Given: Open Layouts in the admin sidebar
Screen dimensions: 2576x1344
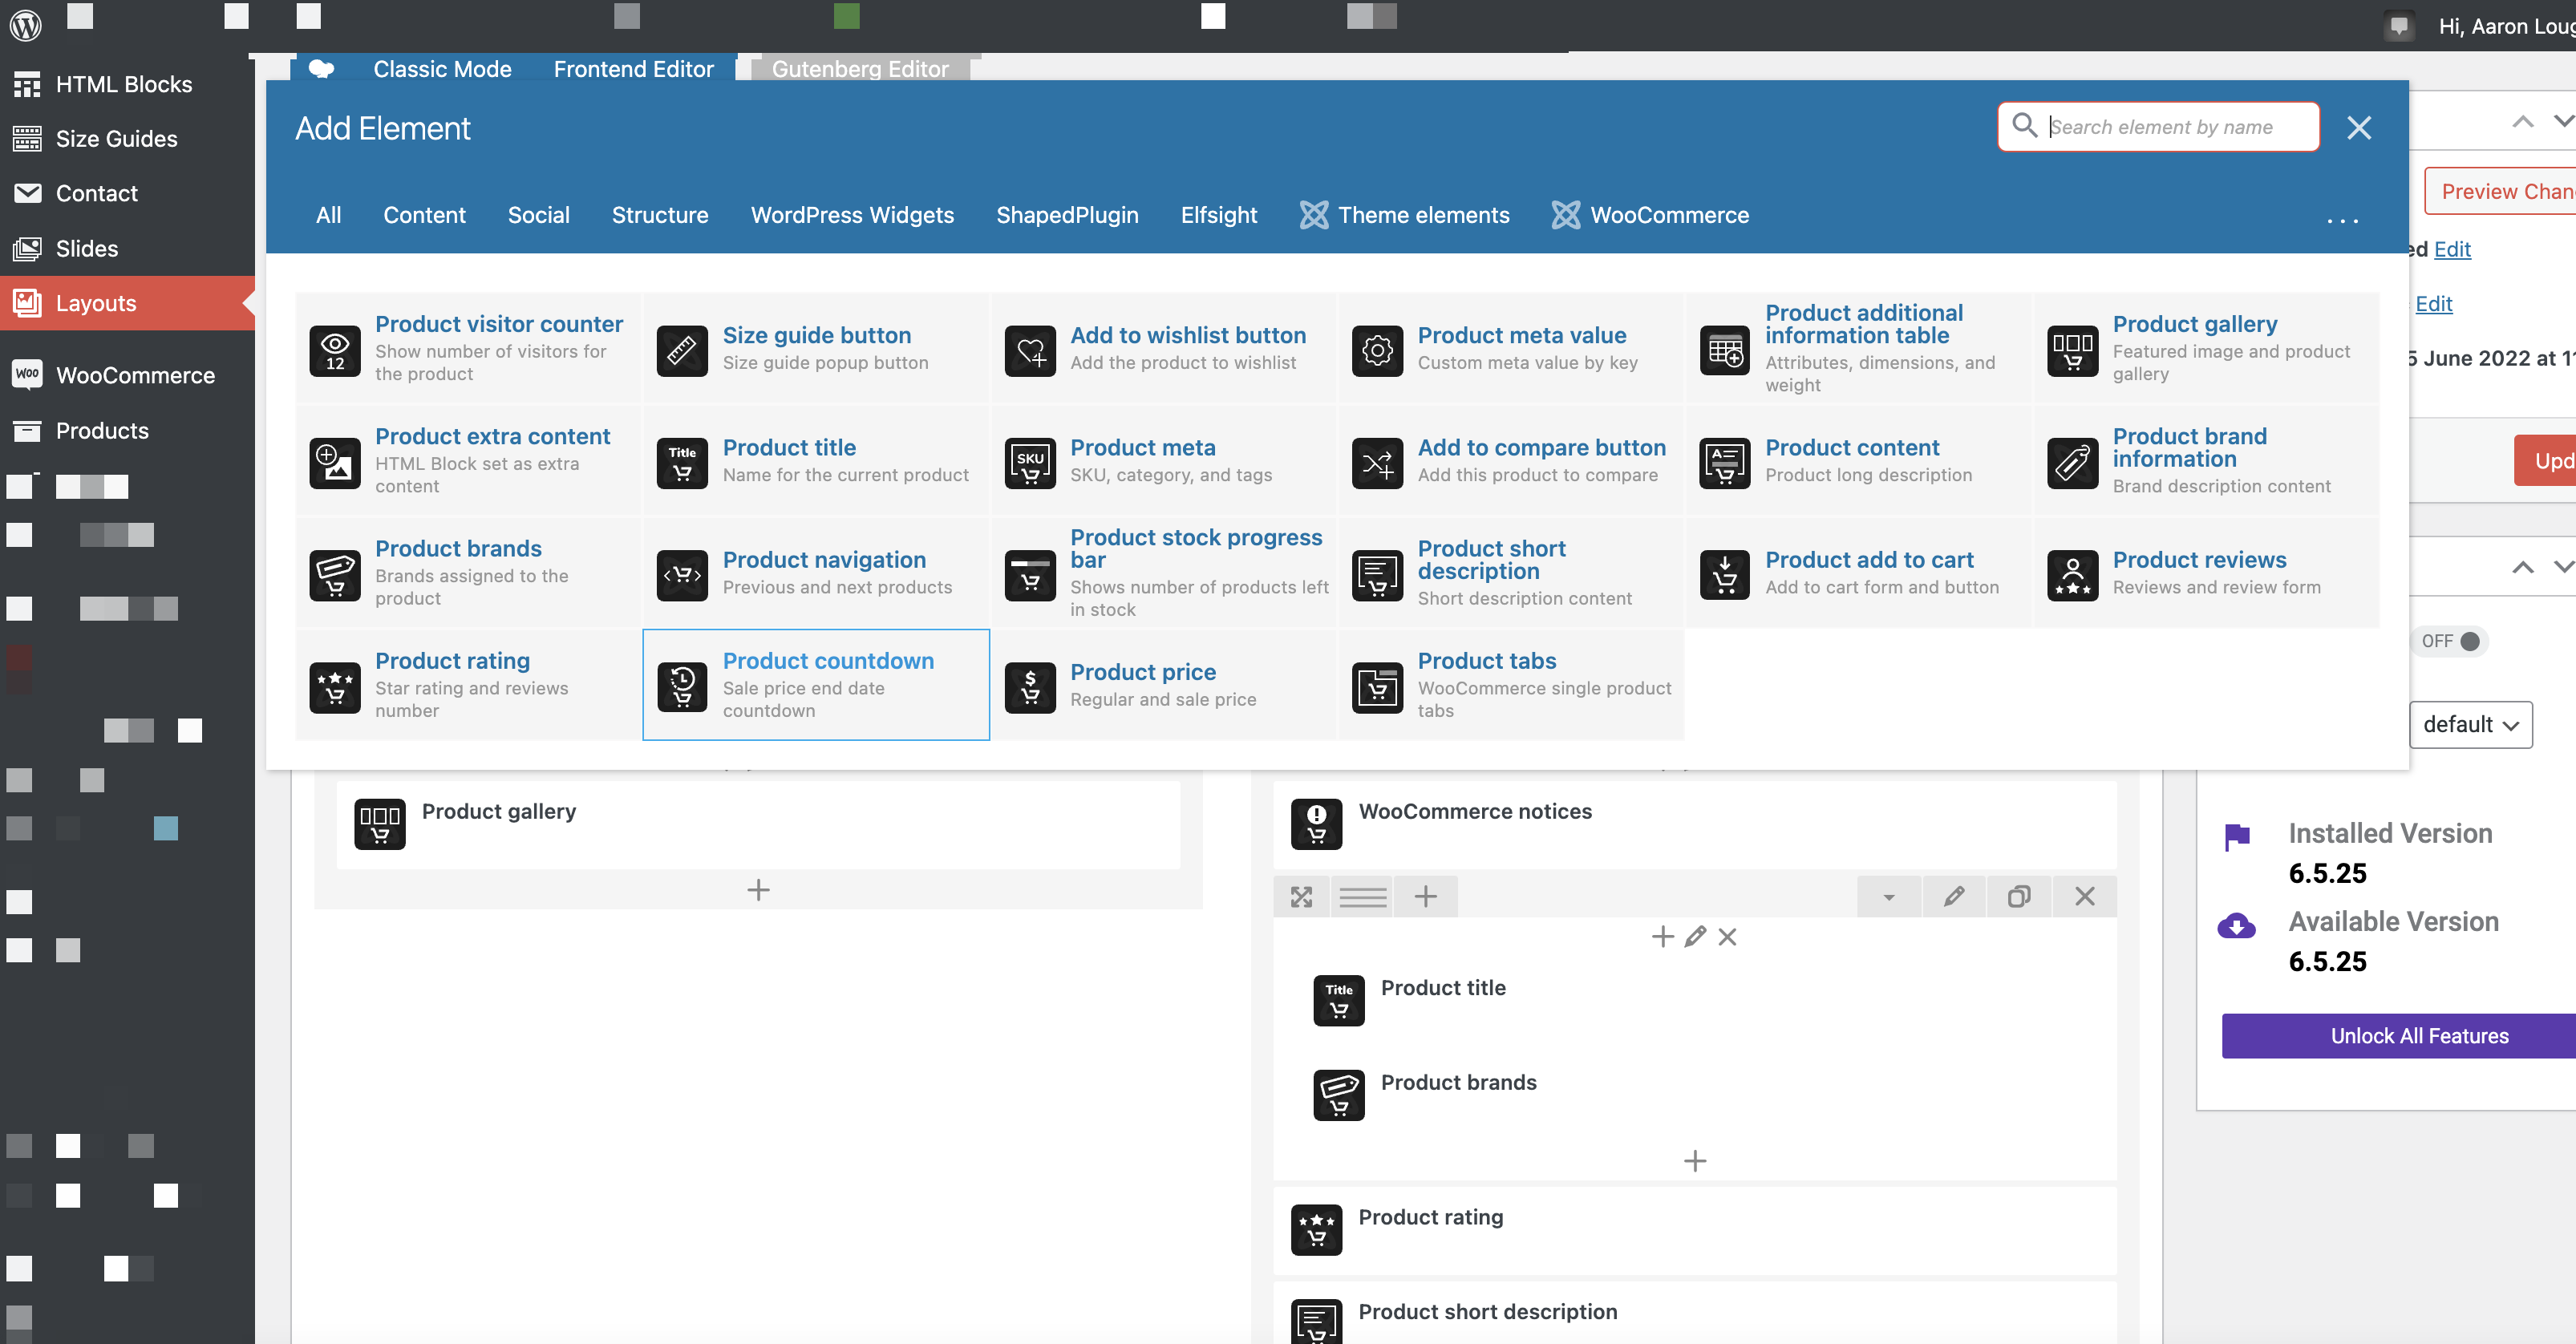Looking at the screenshot, I should tap(95, 303).
